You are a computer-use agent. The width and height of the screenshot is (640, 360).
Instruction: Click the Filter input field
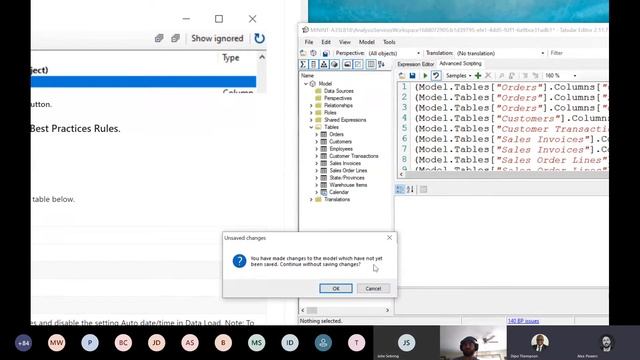click(578, 53)
